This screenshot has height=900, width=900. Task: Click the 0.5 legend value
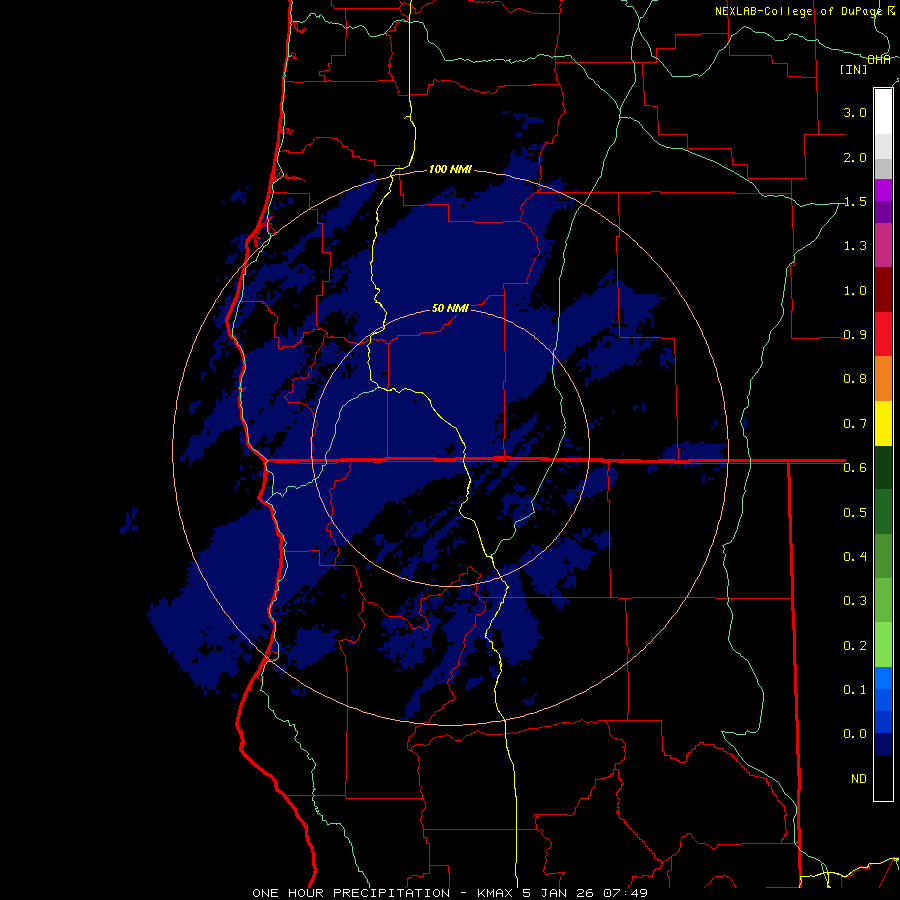(855, 512)
